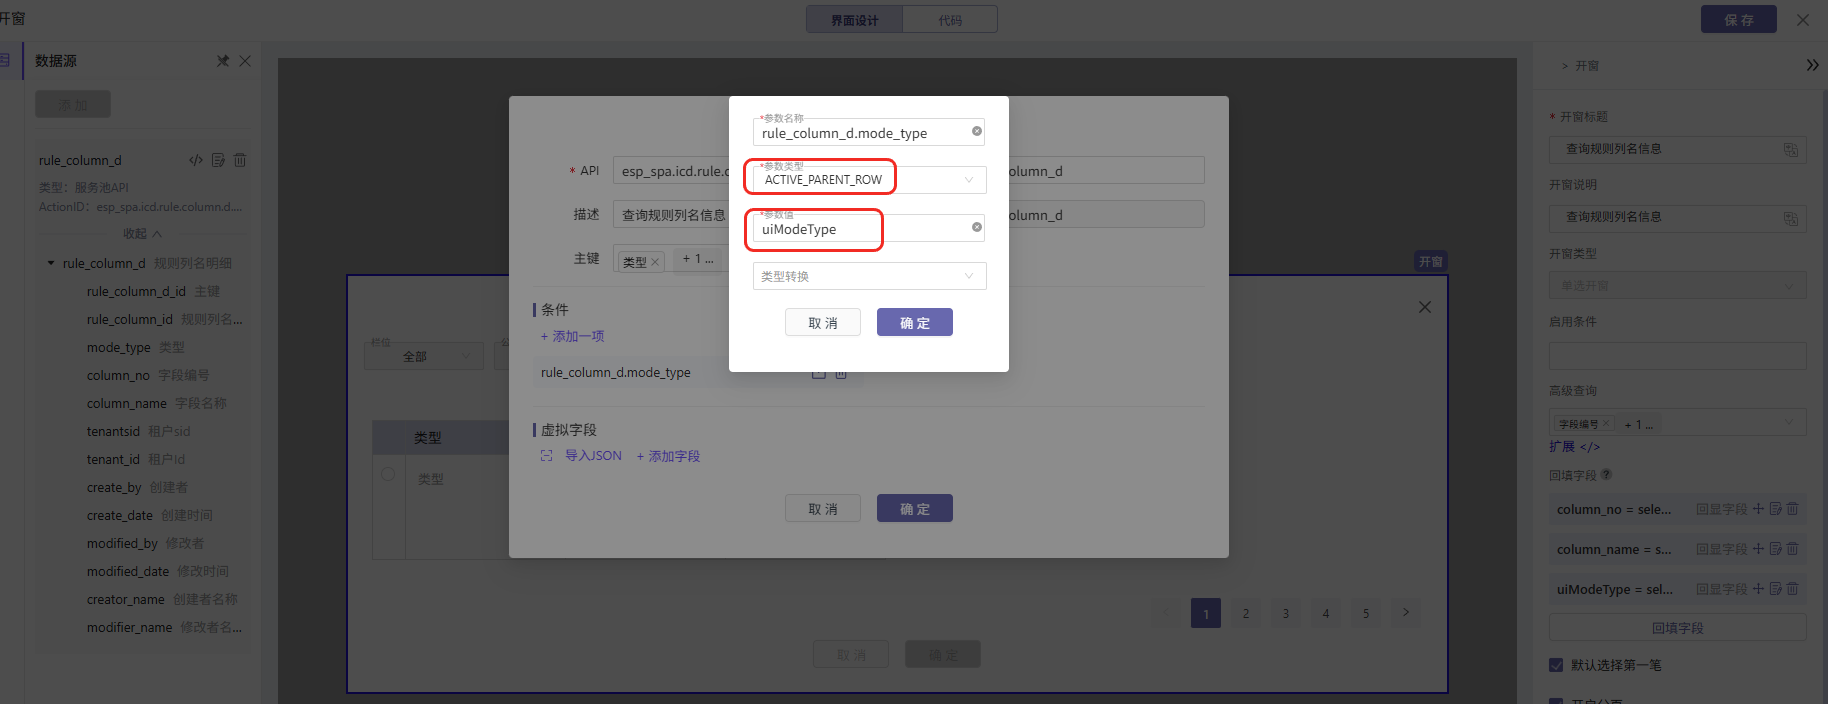This screenshot has height=704, width=1828.
Task: Collapse the right panel with double-chevron icon
Action: point(1812,65)
